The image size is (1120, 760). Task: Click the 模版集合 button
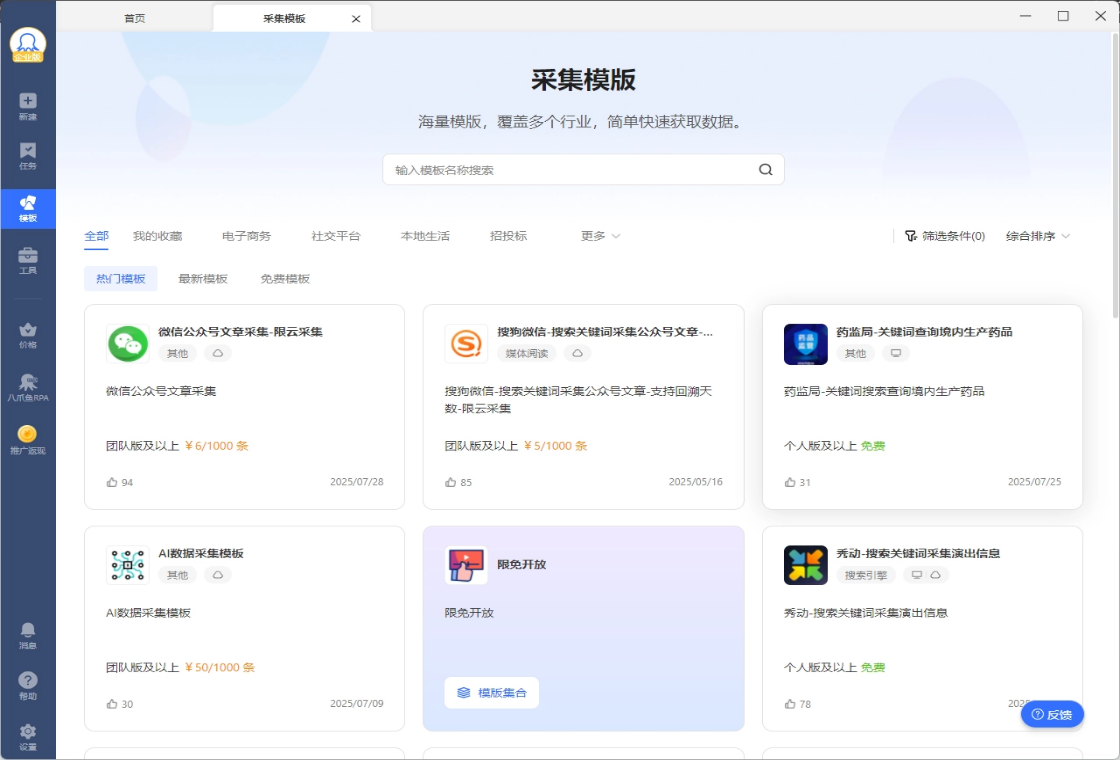(x=492, y=693)
